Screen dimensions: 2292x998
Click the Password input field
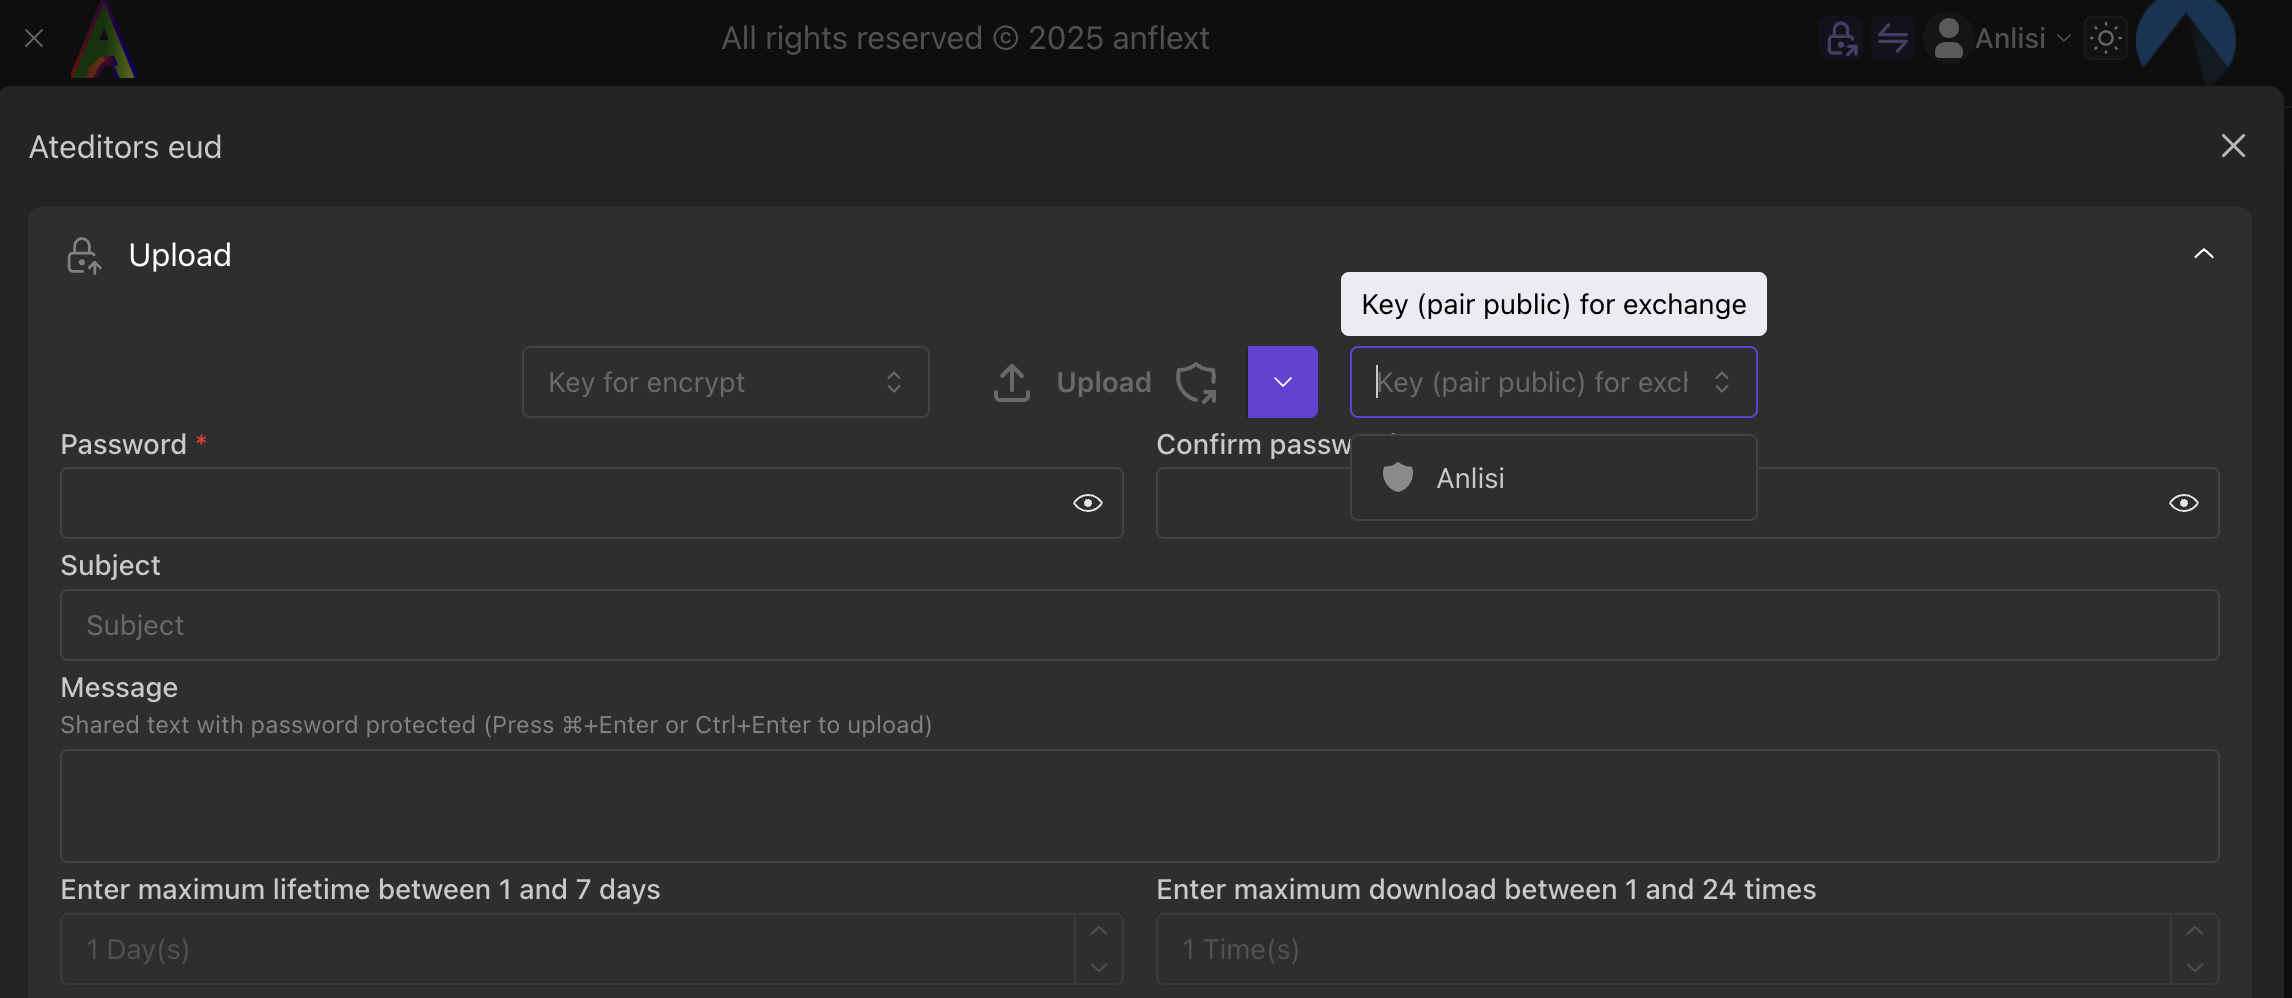click(560, 503)
